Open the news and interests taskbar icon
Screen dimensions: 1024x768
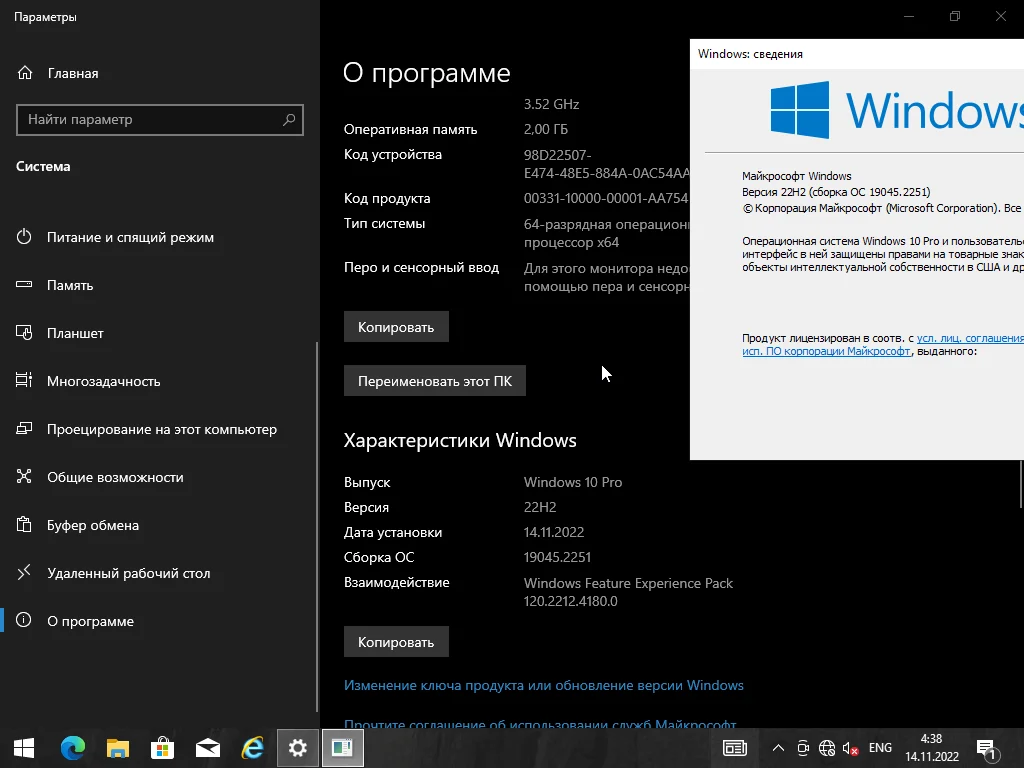tap(735, 748)
